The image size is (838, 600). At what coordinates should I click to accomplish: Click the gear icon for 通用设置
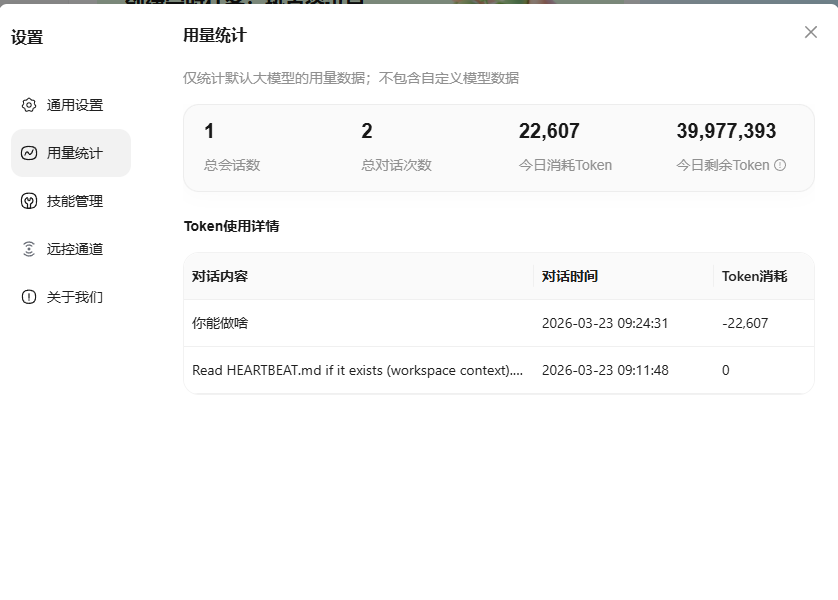point(29,105)
